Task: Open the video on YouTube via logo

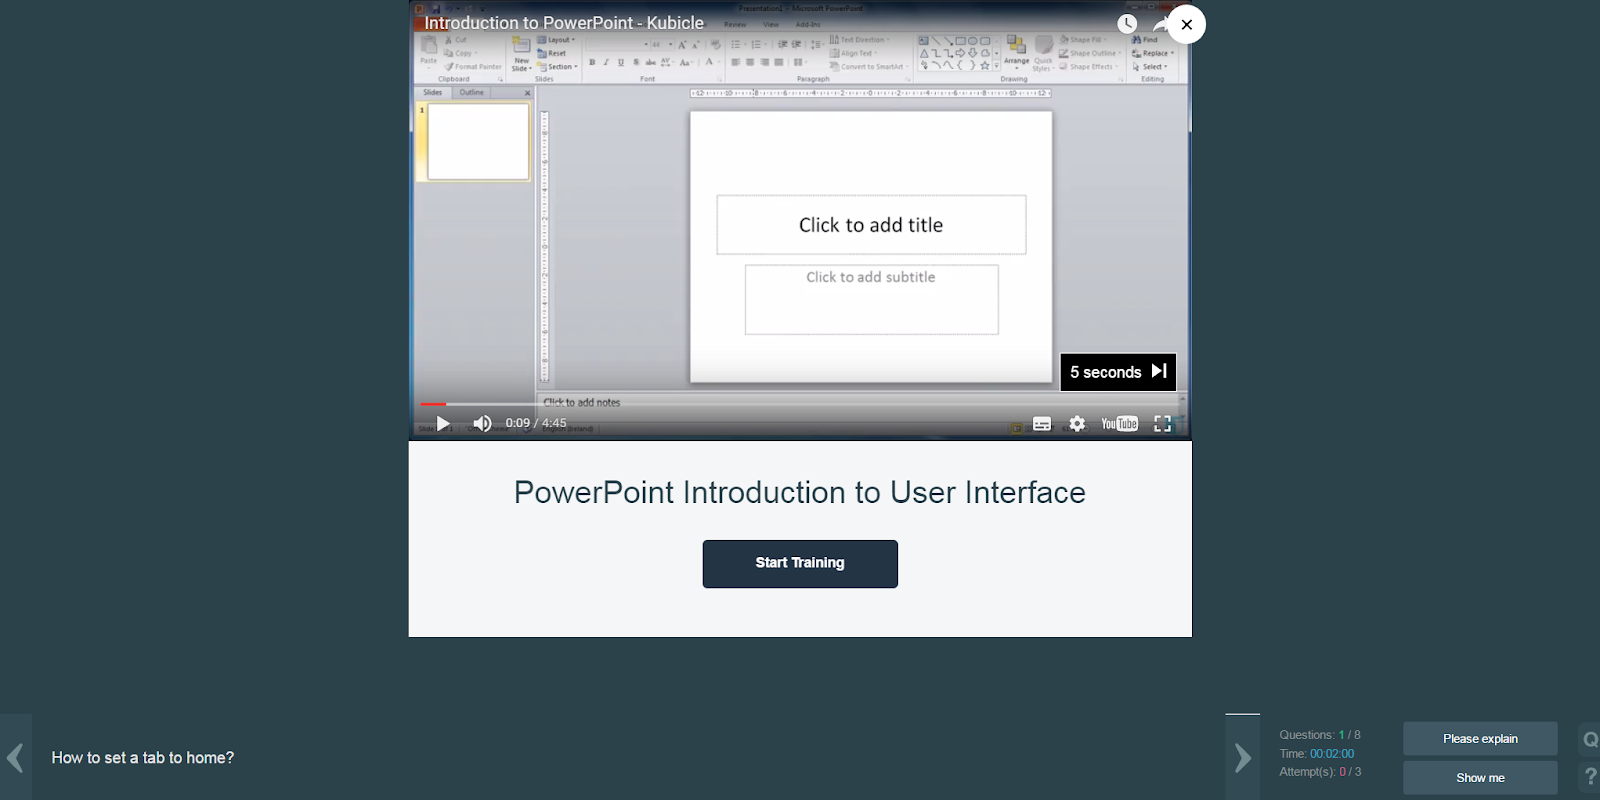Action: [1119, 424]
